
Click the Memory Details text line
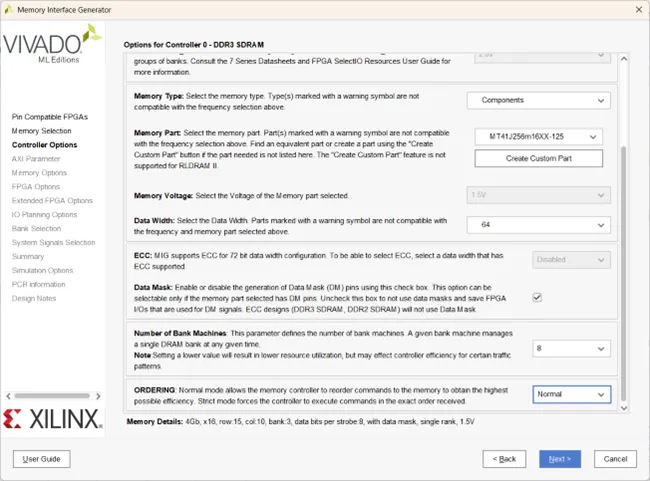coord(301,422)
